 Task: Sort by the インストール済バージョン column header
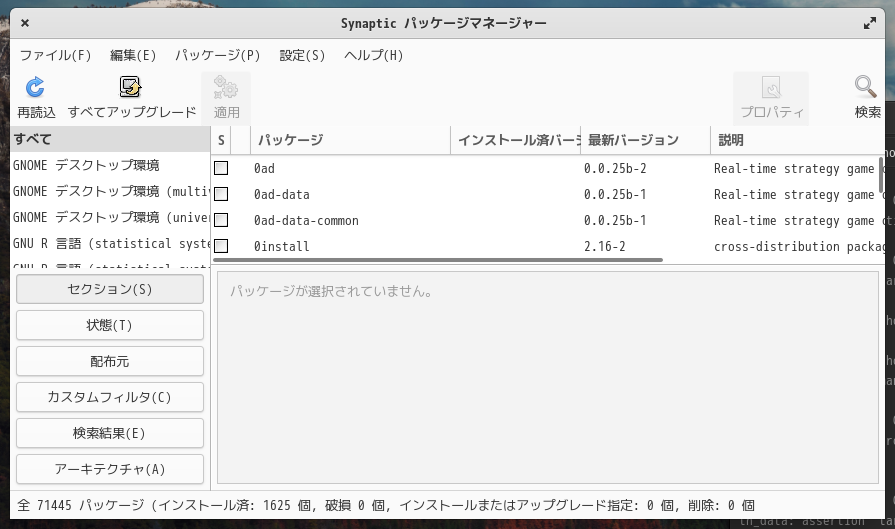tap(516, 140)
